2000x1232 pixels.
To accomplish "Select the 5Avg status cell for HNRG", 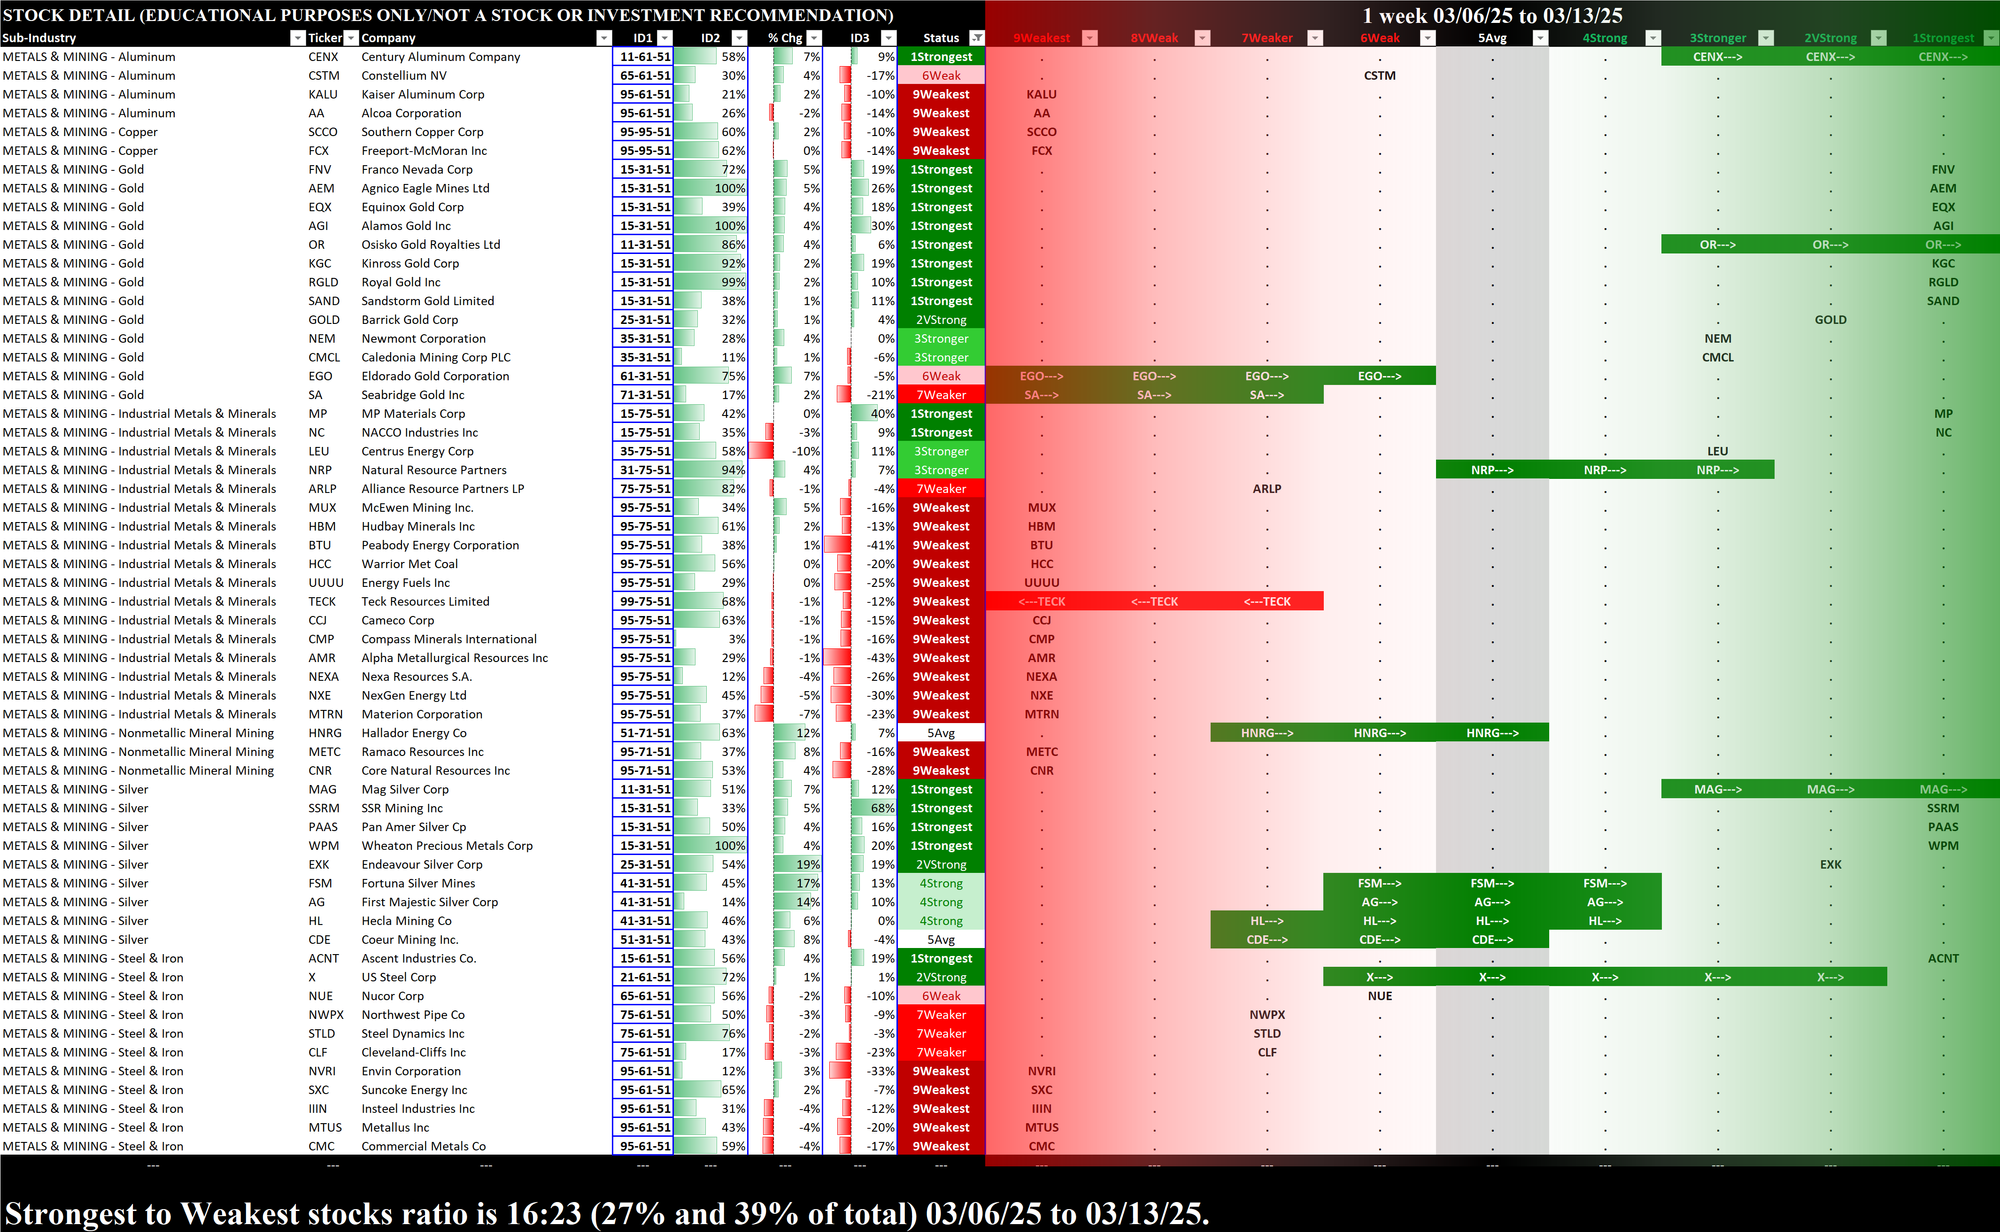I will pyautogui.click(x=941, y=733).
